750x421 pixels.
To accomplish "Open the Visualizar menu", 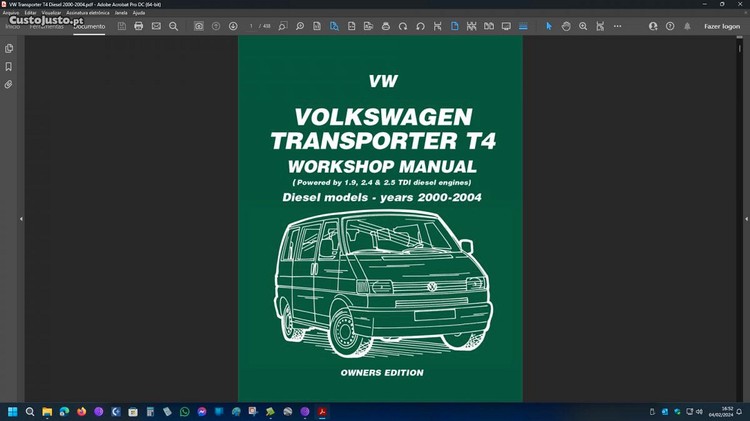I will (x=50, y=12).
